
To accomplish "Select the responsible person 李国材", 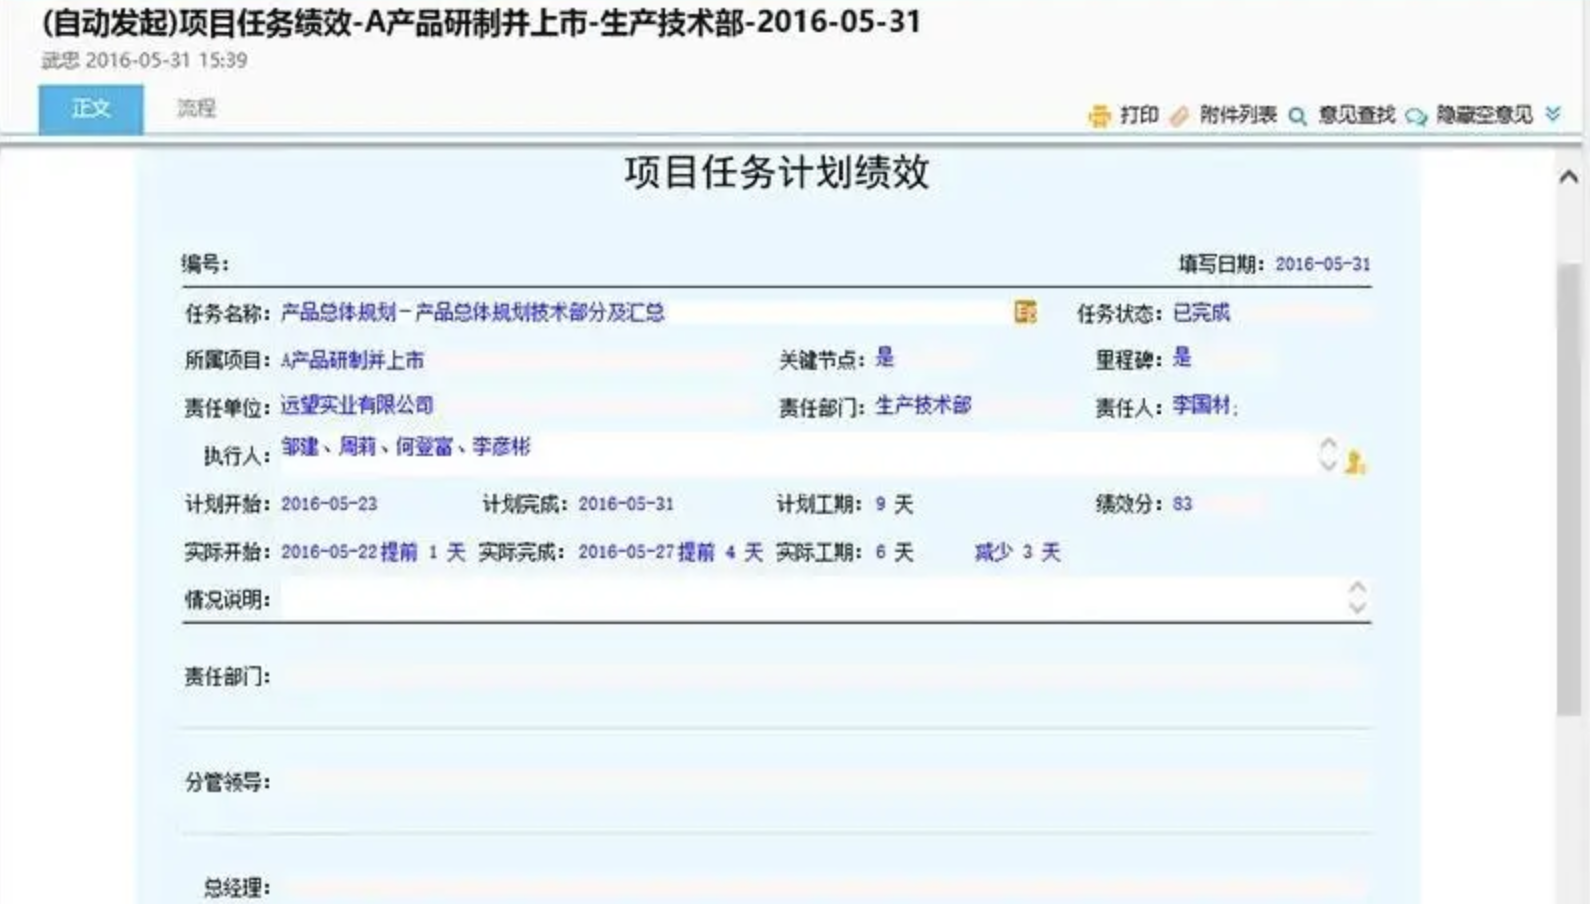I will pos(1201,405).
